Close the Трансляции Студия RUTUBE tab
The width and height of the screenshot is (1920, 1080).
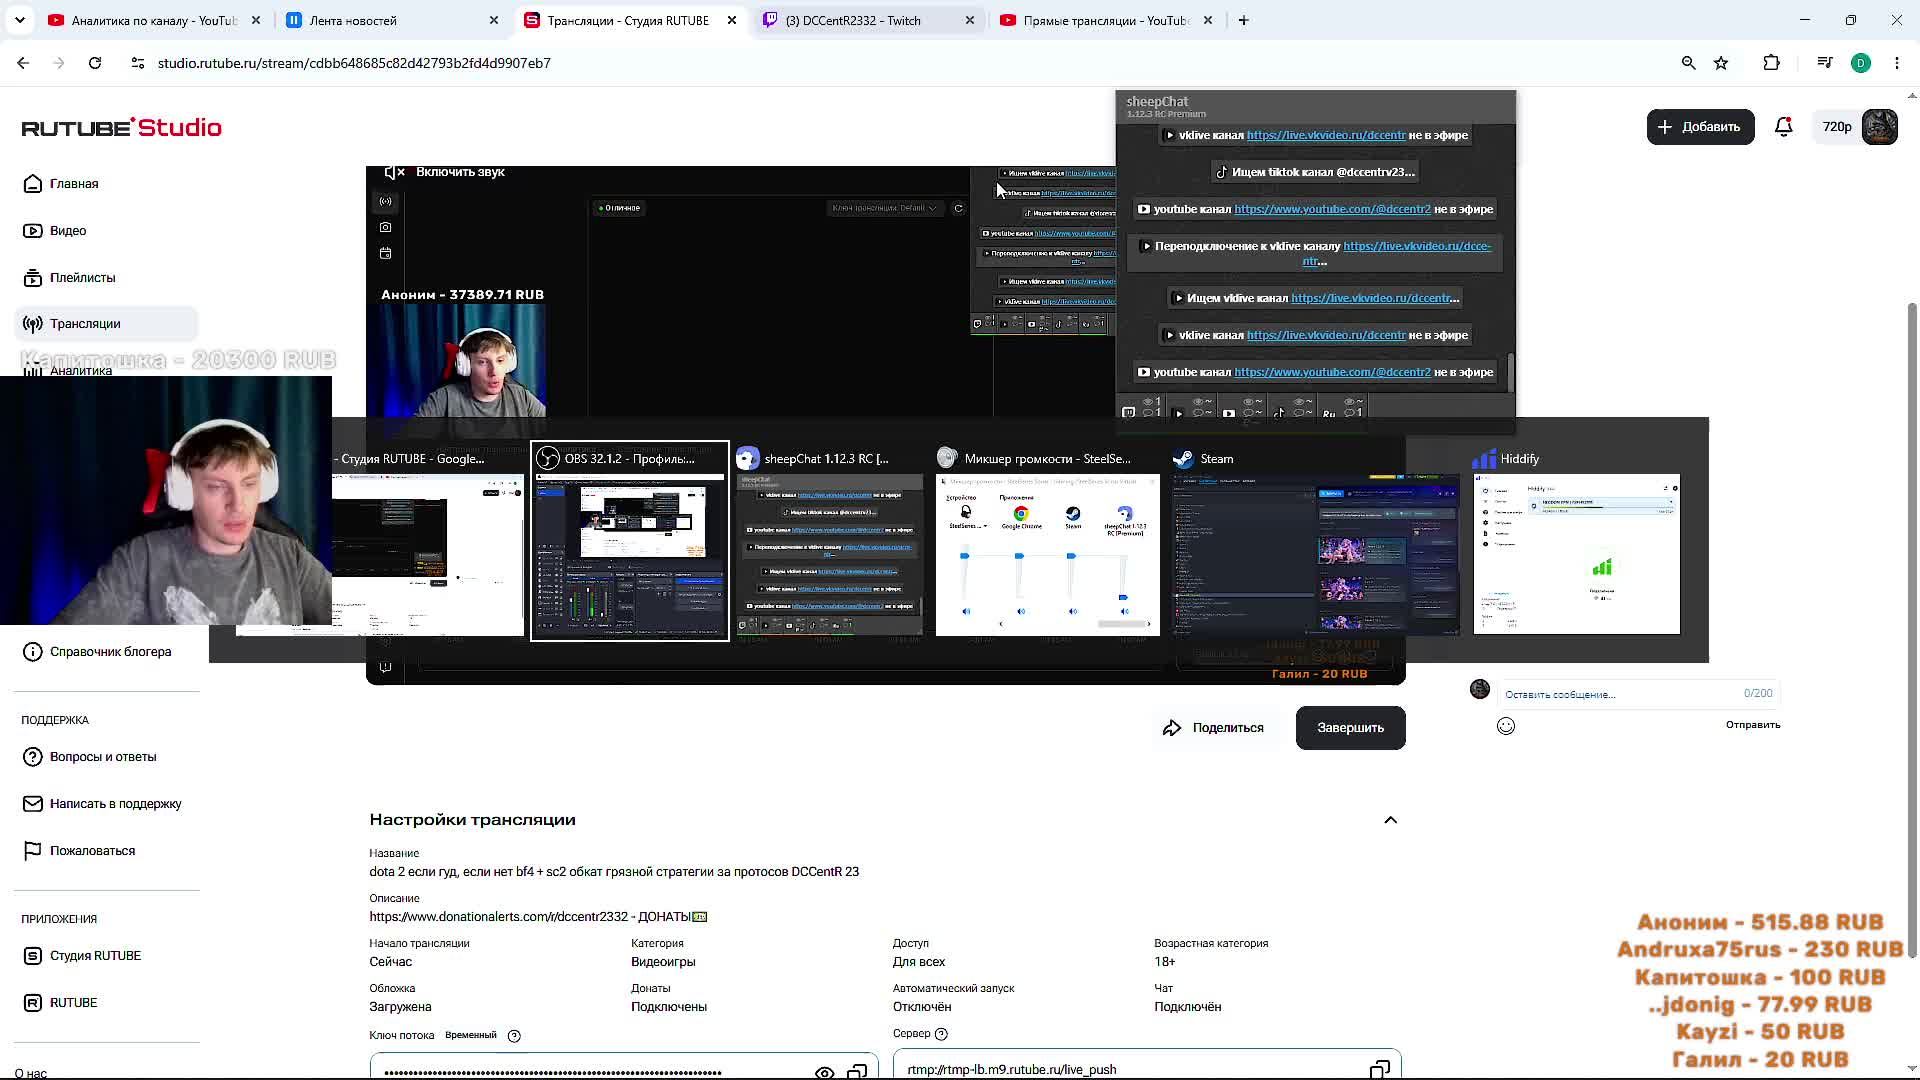pyautogui.click(x=732, y=20)
